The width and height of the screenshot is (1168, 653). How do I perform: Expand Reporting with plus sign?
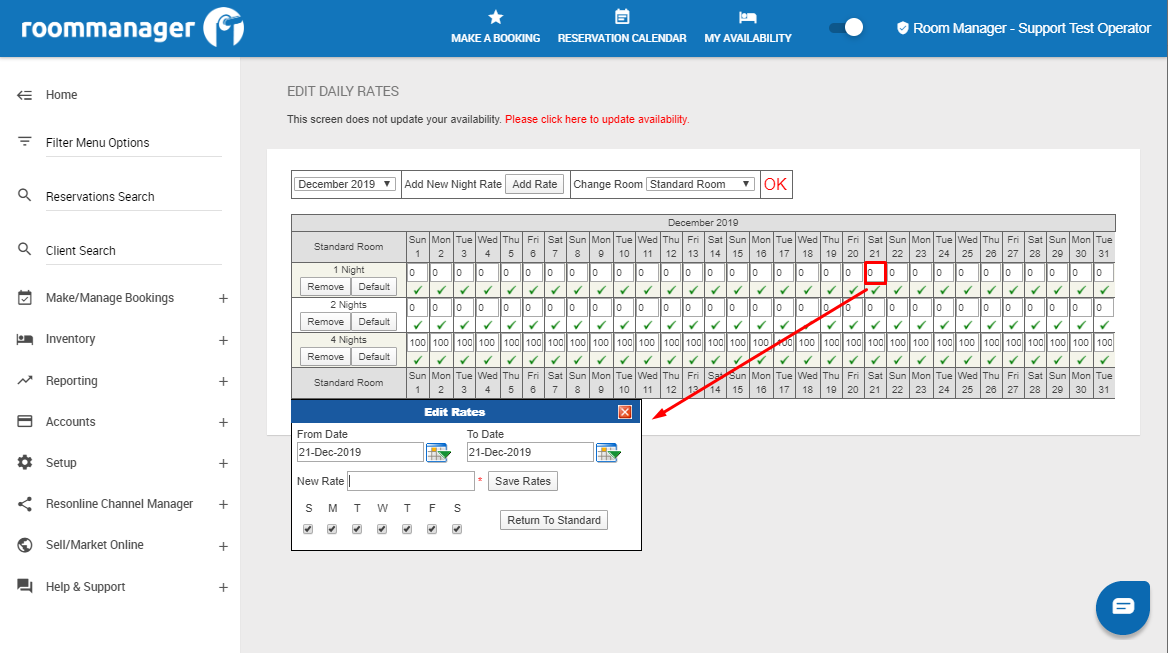pos(223,381)
